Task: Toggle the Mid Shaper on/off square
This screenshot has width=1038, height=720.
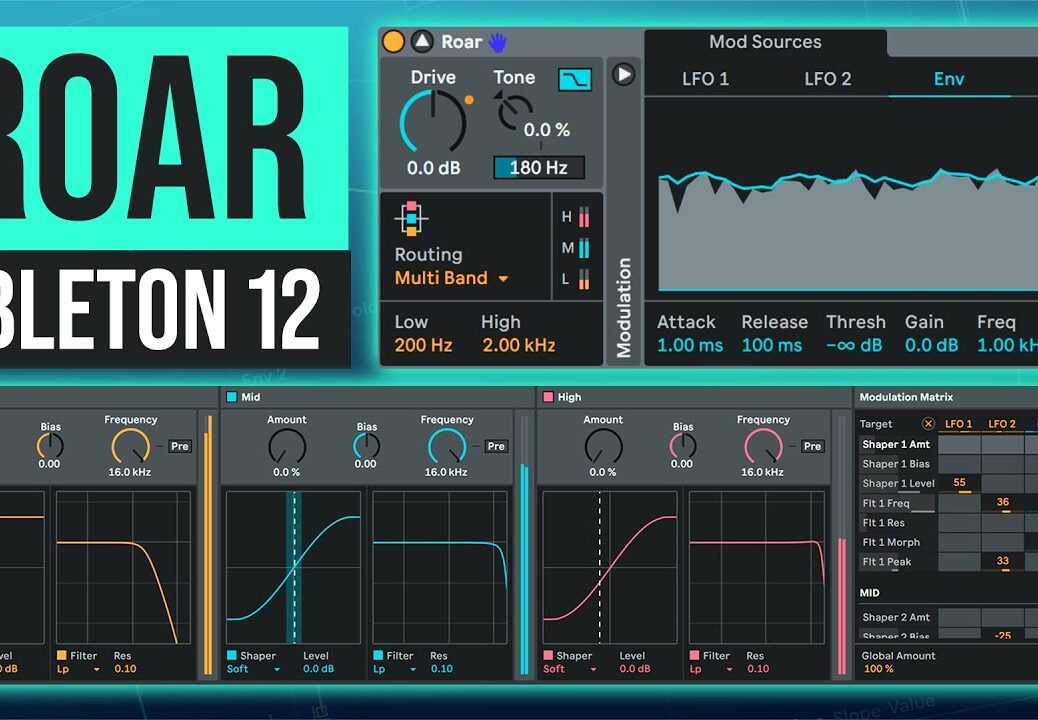Action: coord(232,655)
